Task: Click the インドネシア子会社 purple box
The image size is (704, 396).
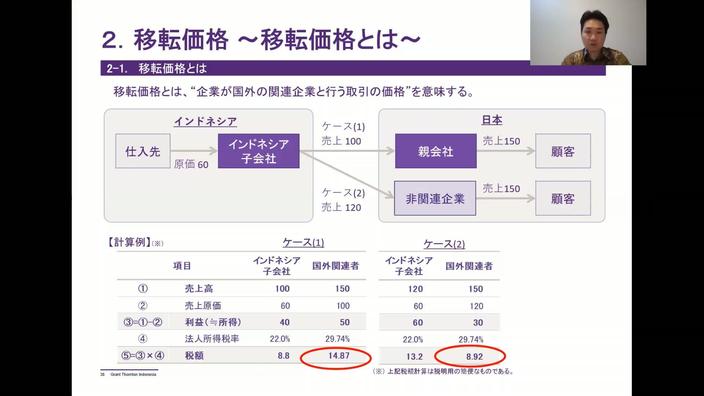Action: (x=259, y=151)
